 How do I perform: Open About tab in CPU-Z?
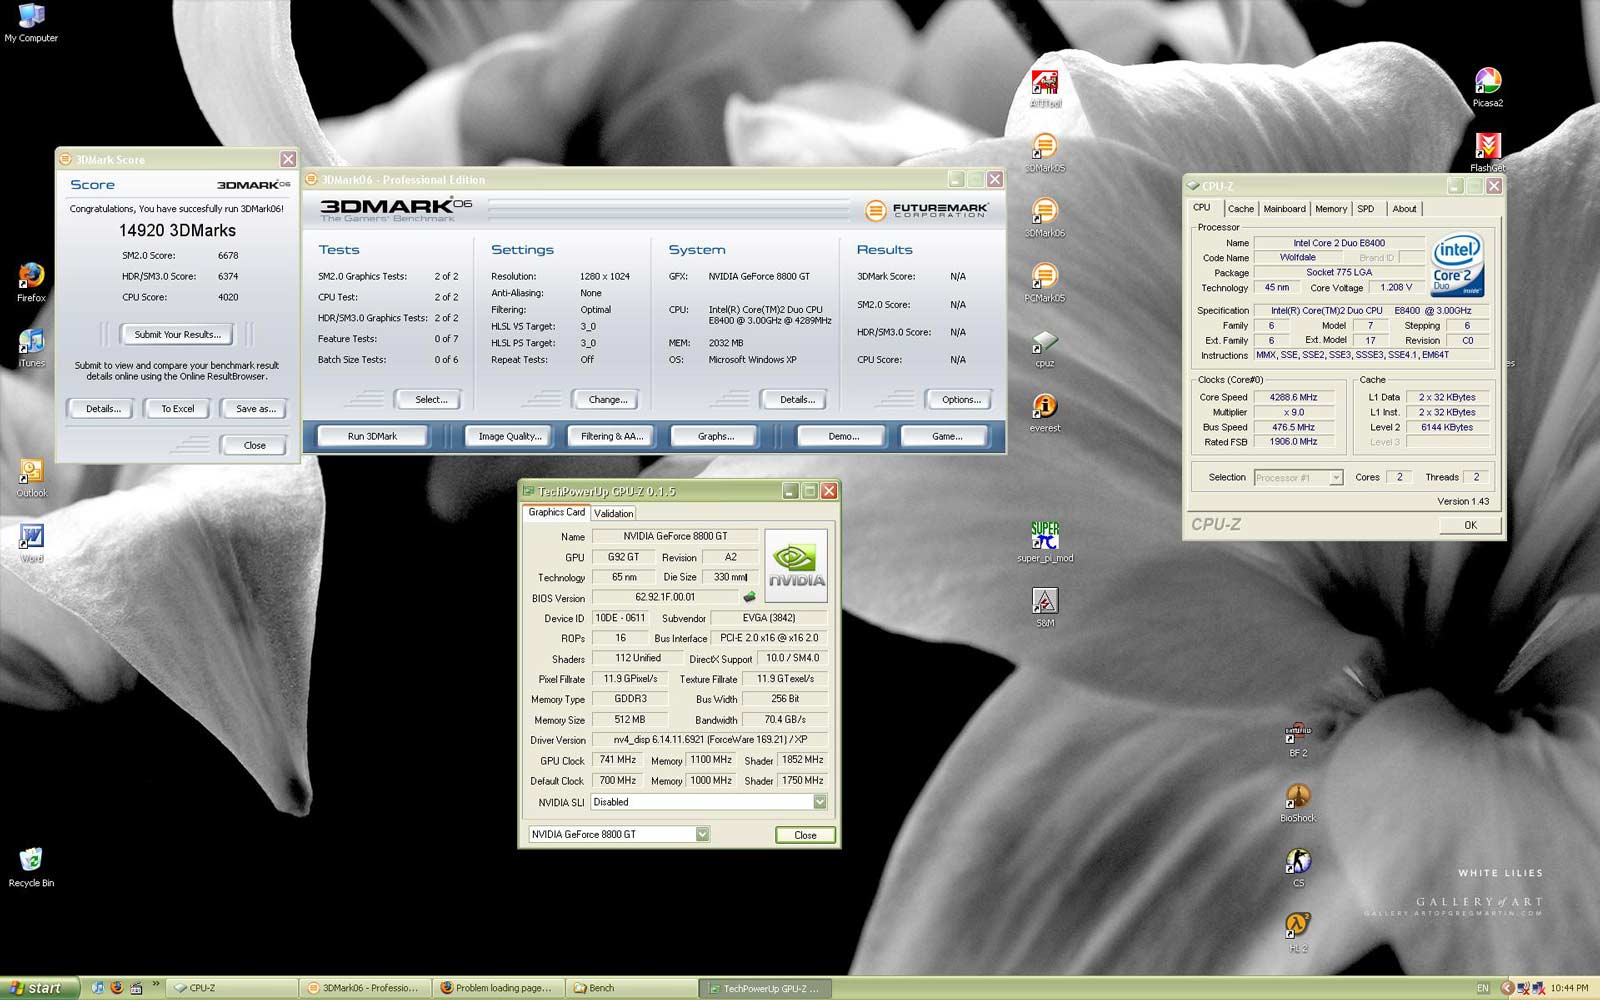tap(1404, 209)
